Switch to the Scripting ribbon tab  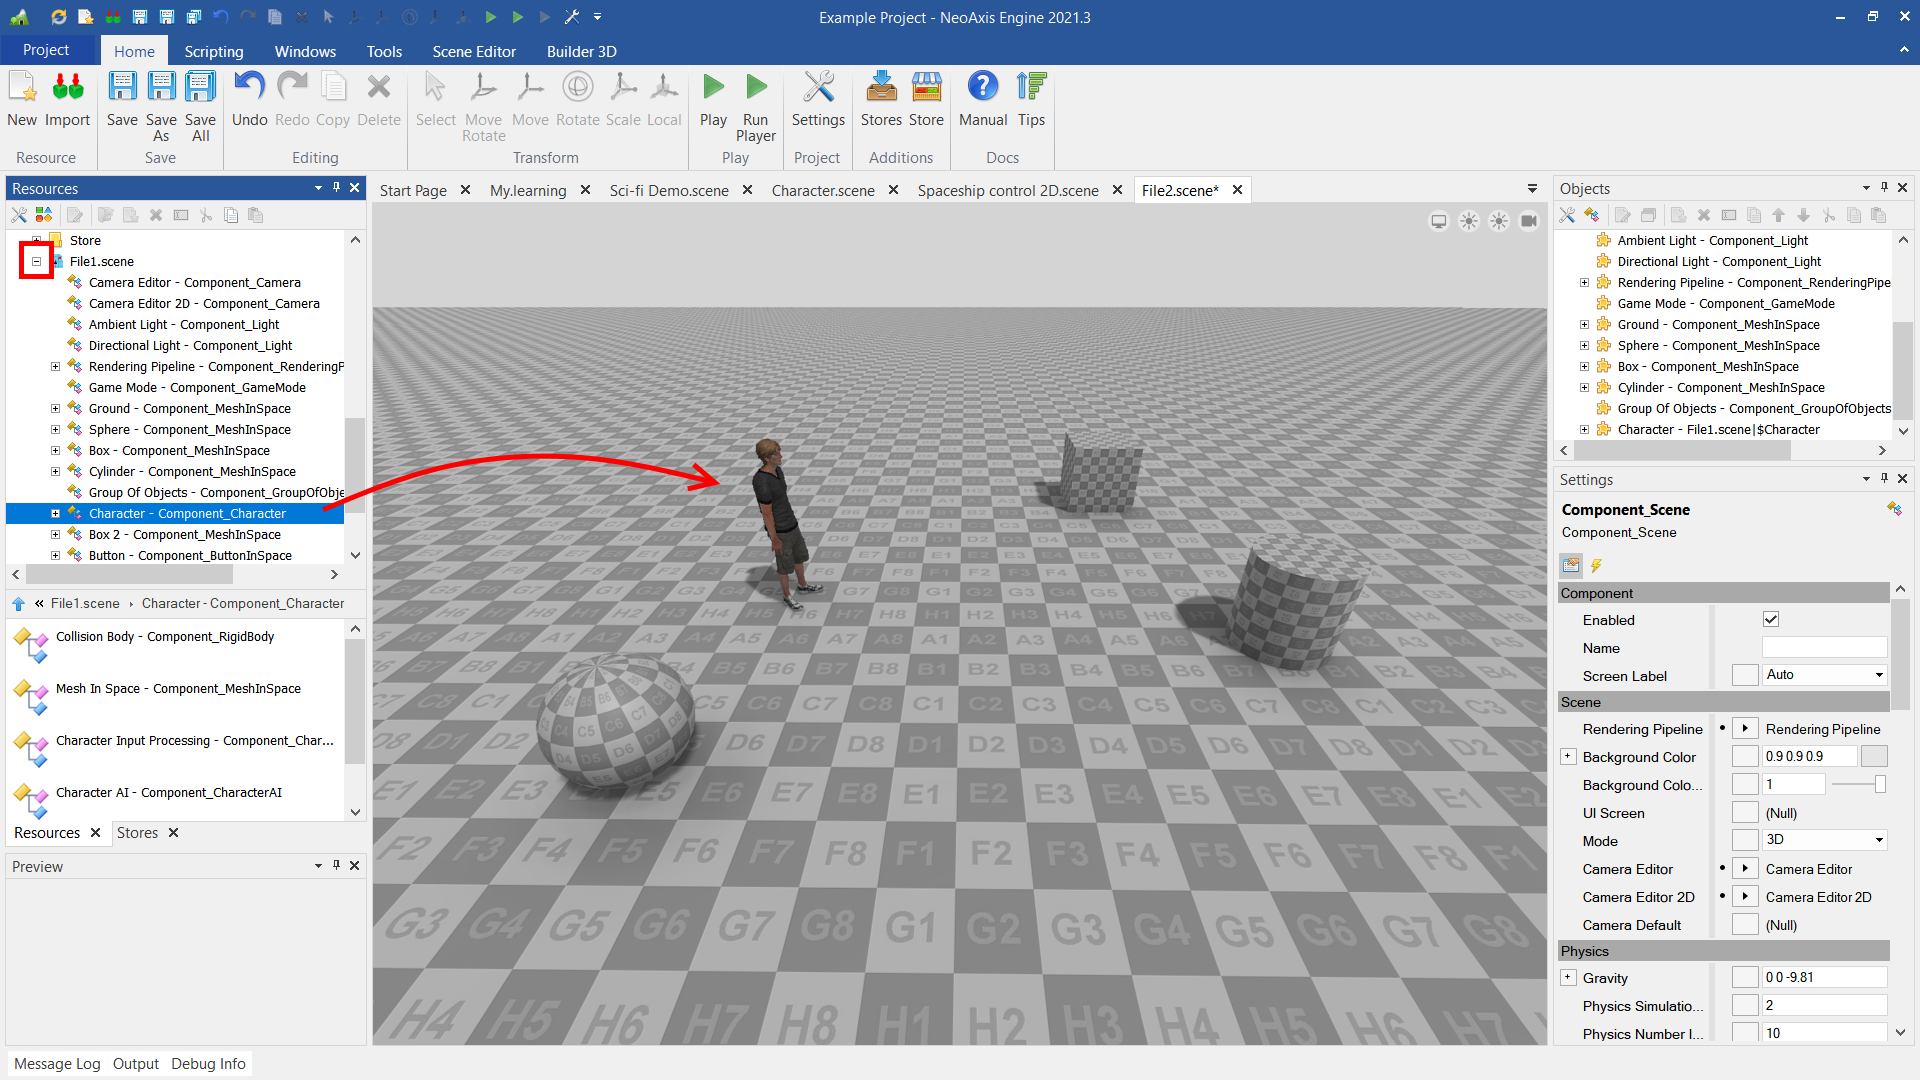213,51
